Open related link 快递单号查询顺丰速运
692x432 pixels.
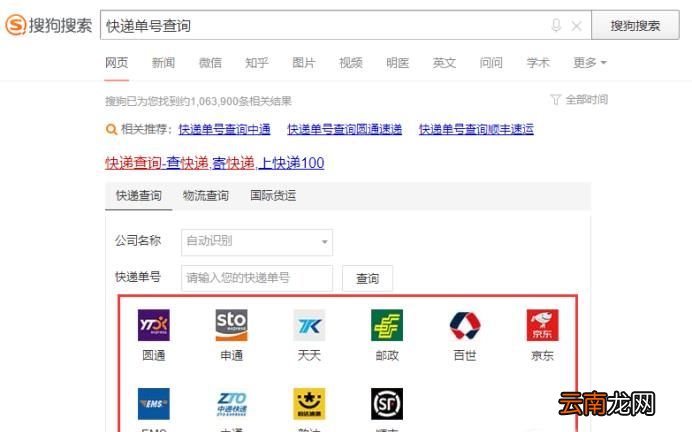click(476, 129)
